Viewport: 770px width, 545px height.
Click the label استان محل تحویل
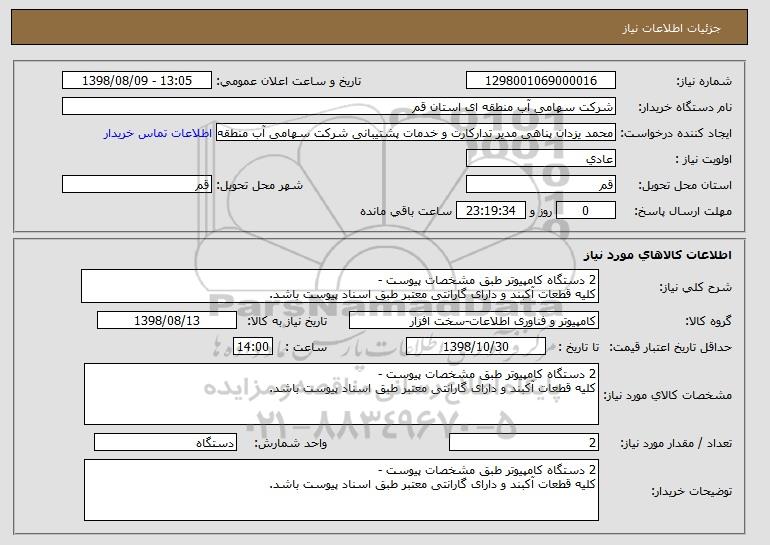685,186
